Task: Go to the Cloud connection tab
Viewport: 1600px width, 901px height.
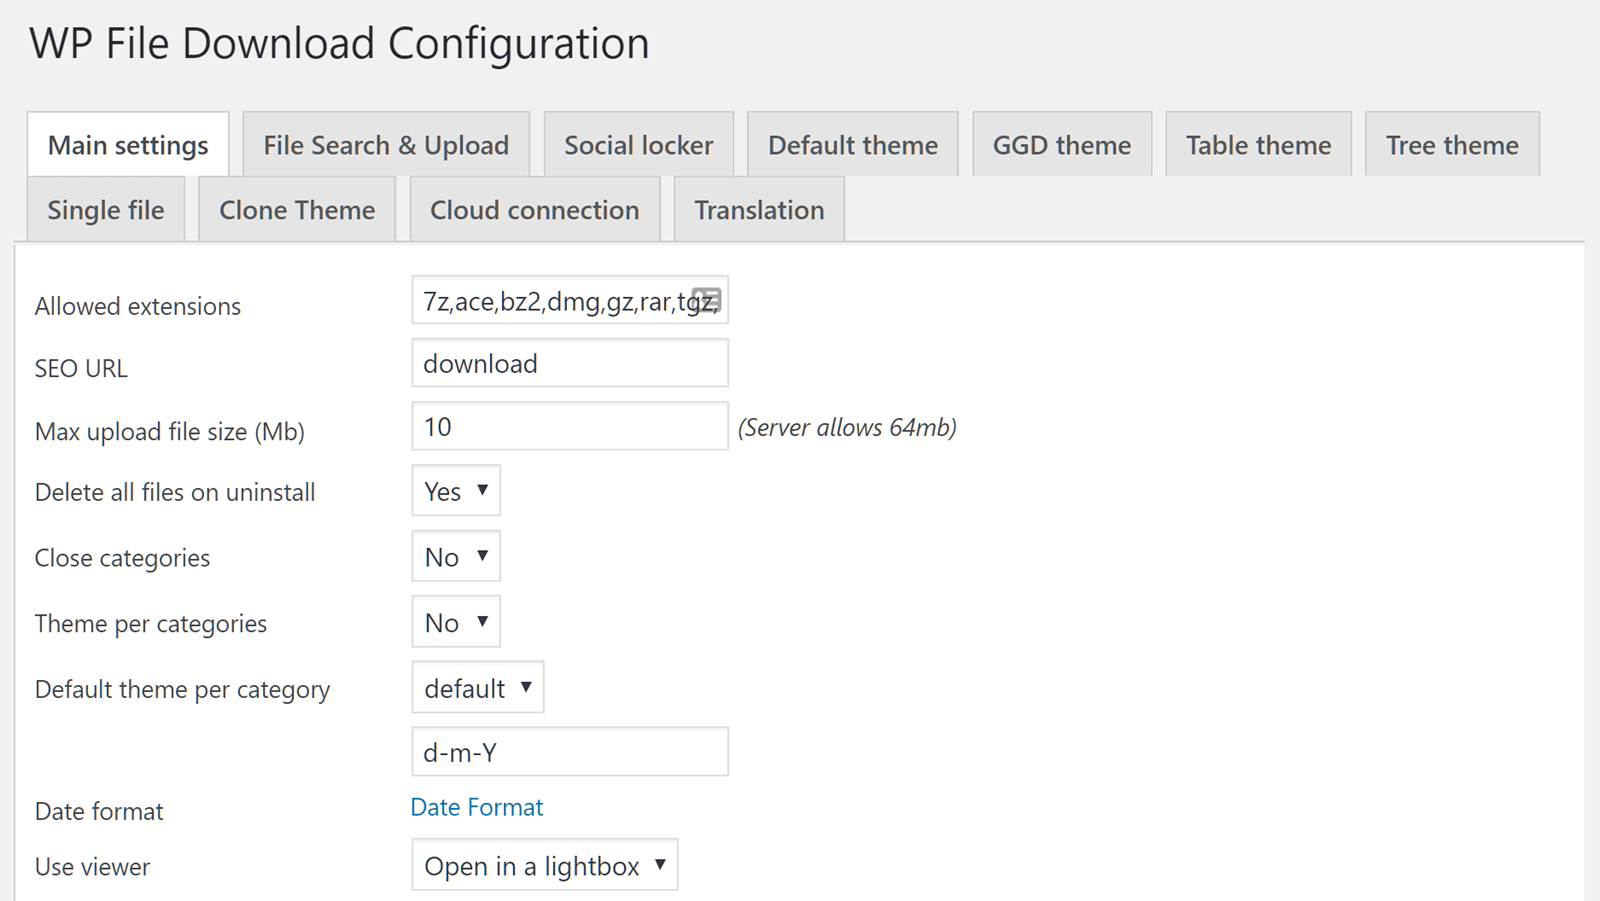Action: point(534,210)
